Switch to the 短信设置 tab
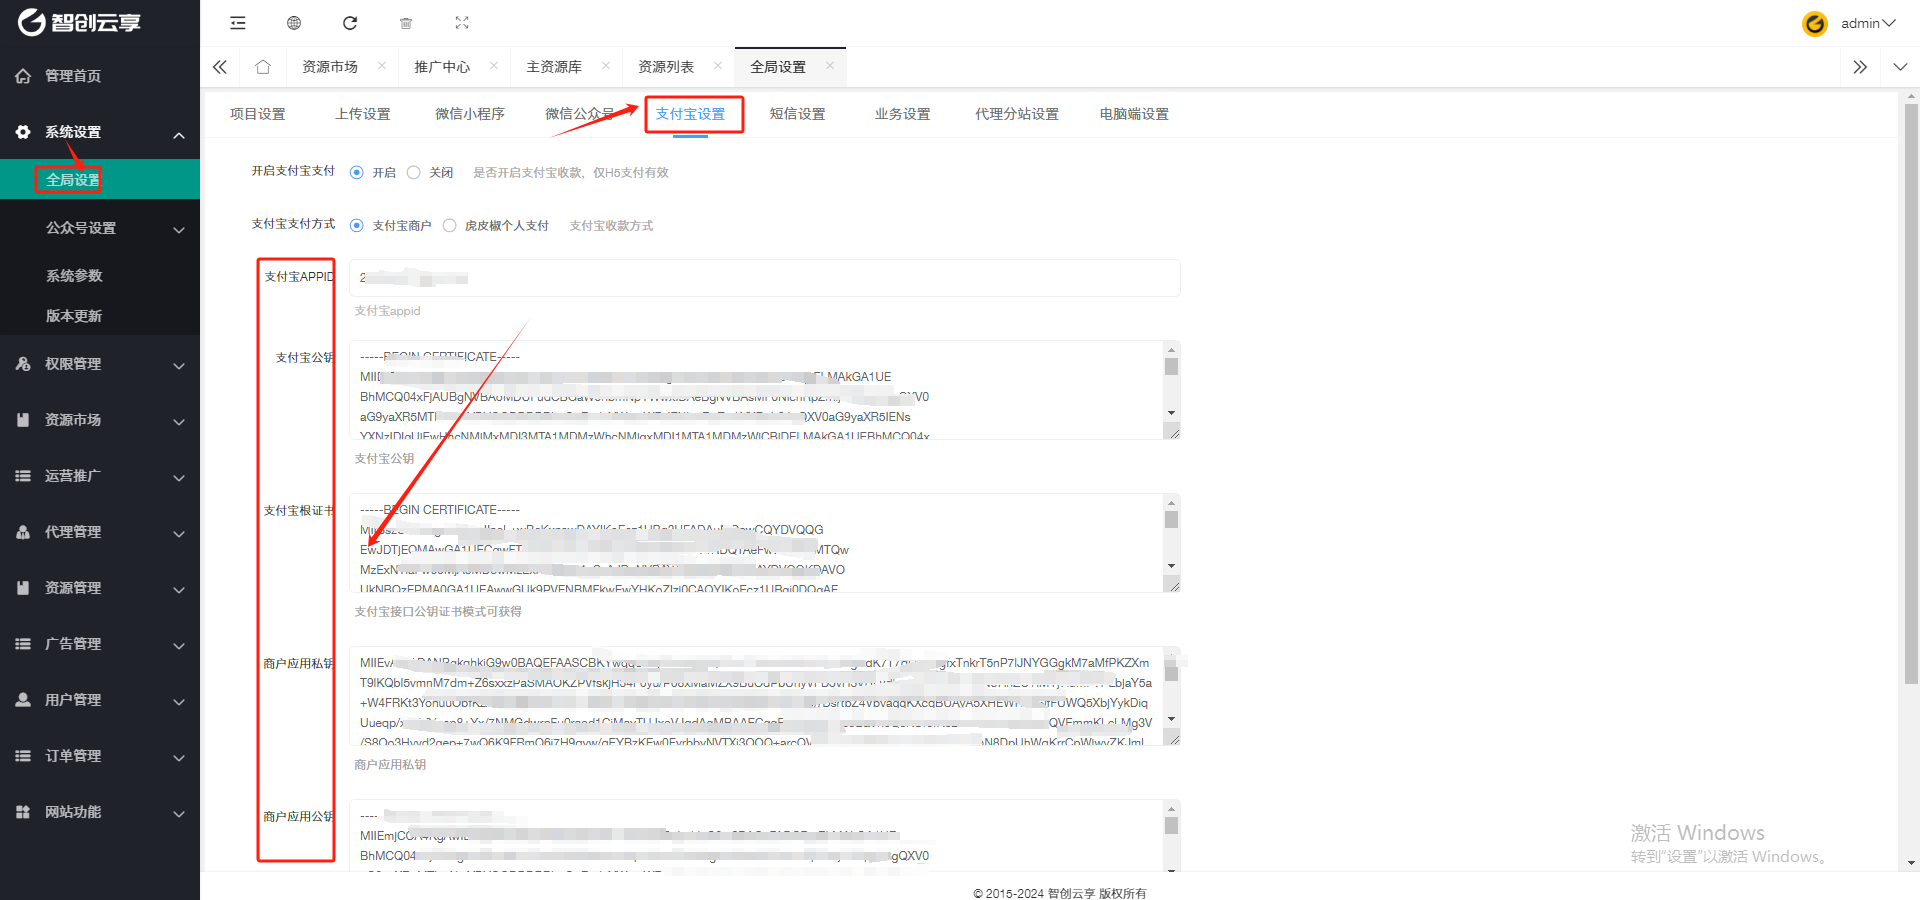1920x900 pixels. [x=798, y=114]
